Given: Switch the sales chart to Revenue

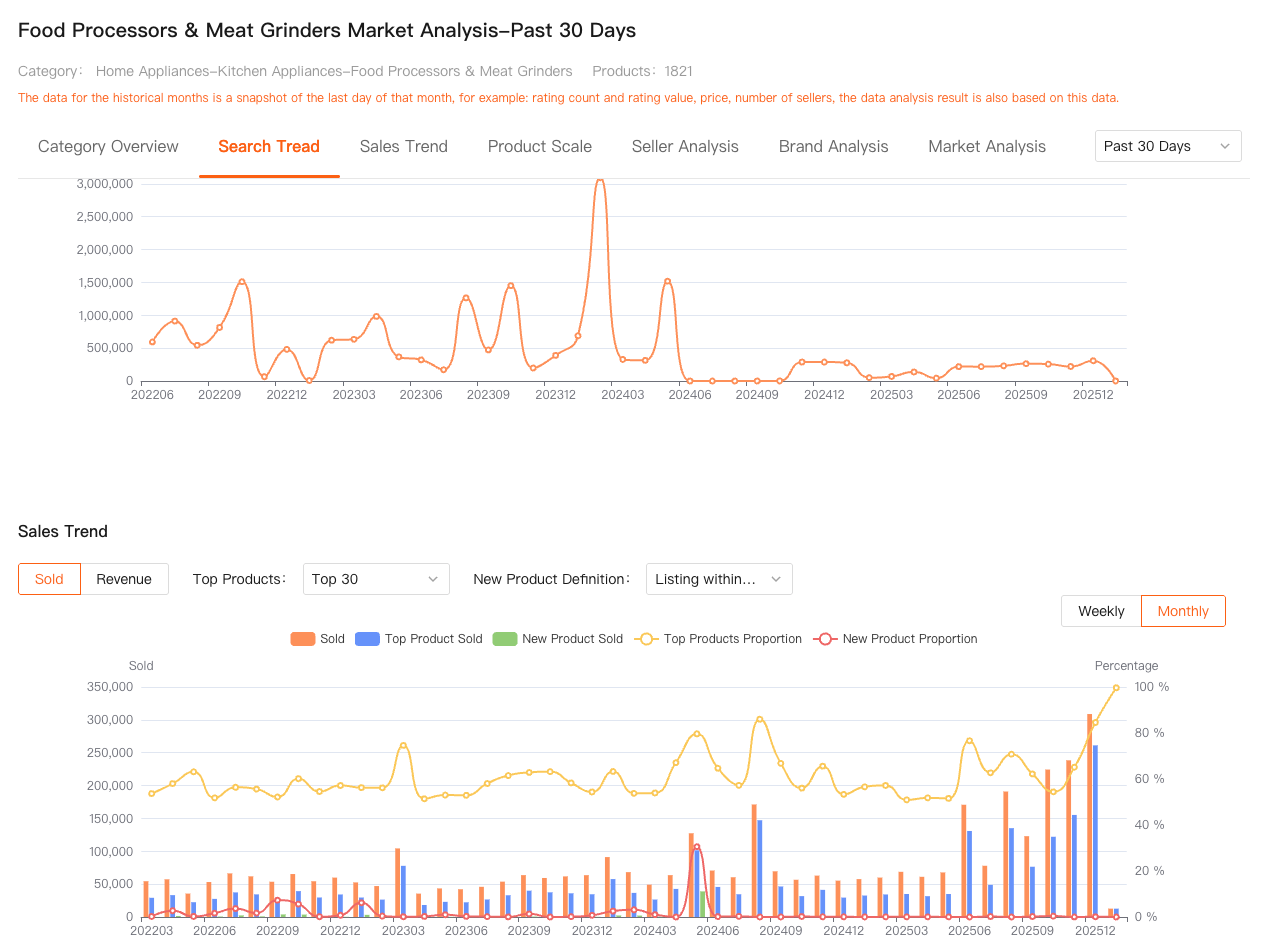Looking at the screenshot, I should tap(124, 579).
